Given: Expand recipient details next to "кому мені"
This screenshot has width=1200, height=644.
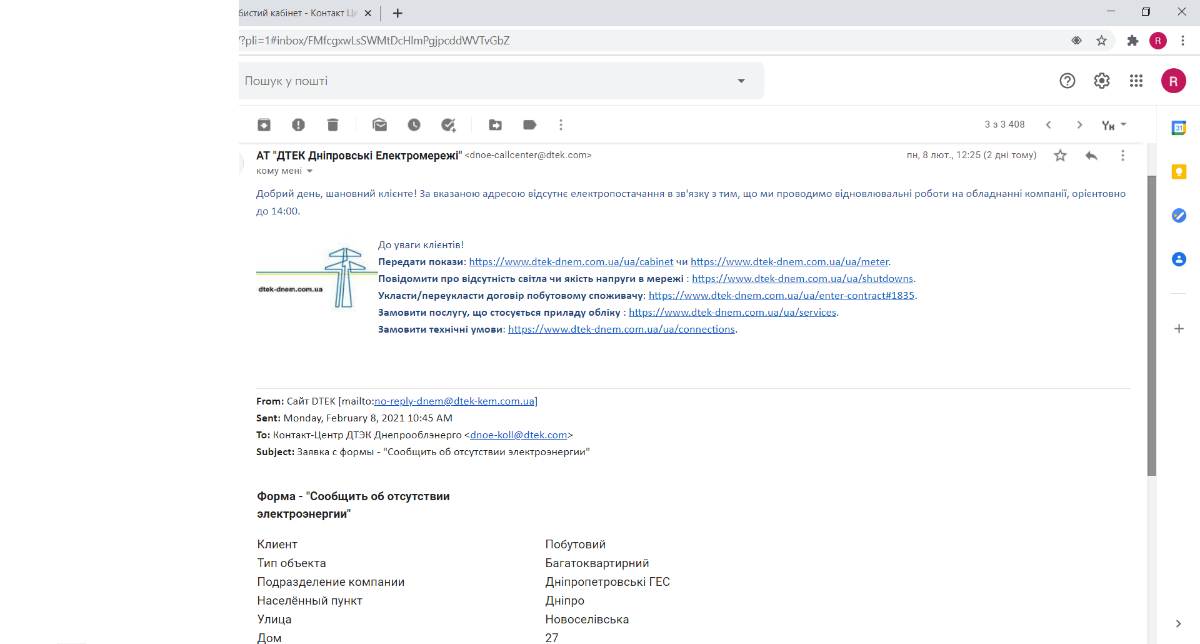Looking at the screenshot, I should [x=309, y=171].
